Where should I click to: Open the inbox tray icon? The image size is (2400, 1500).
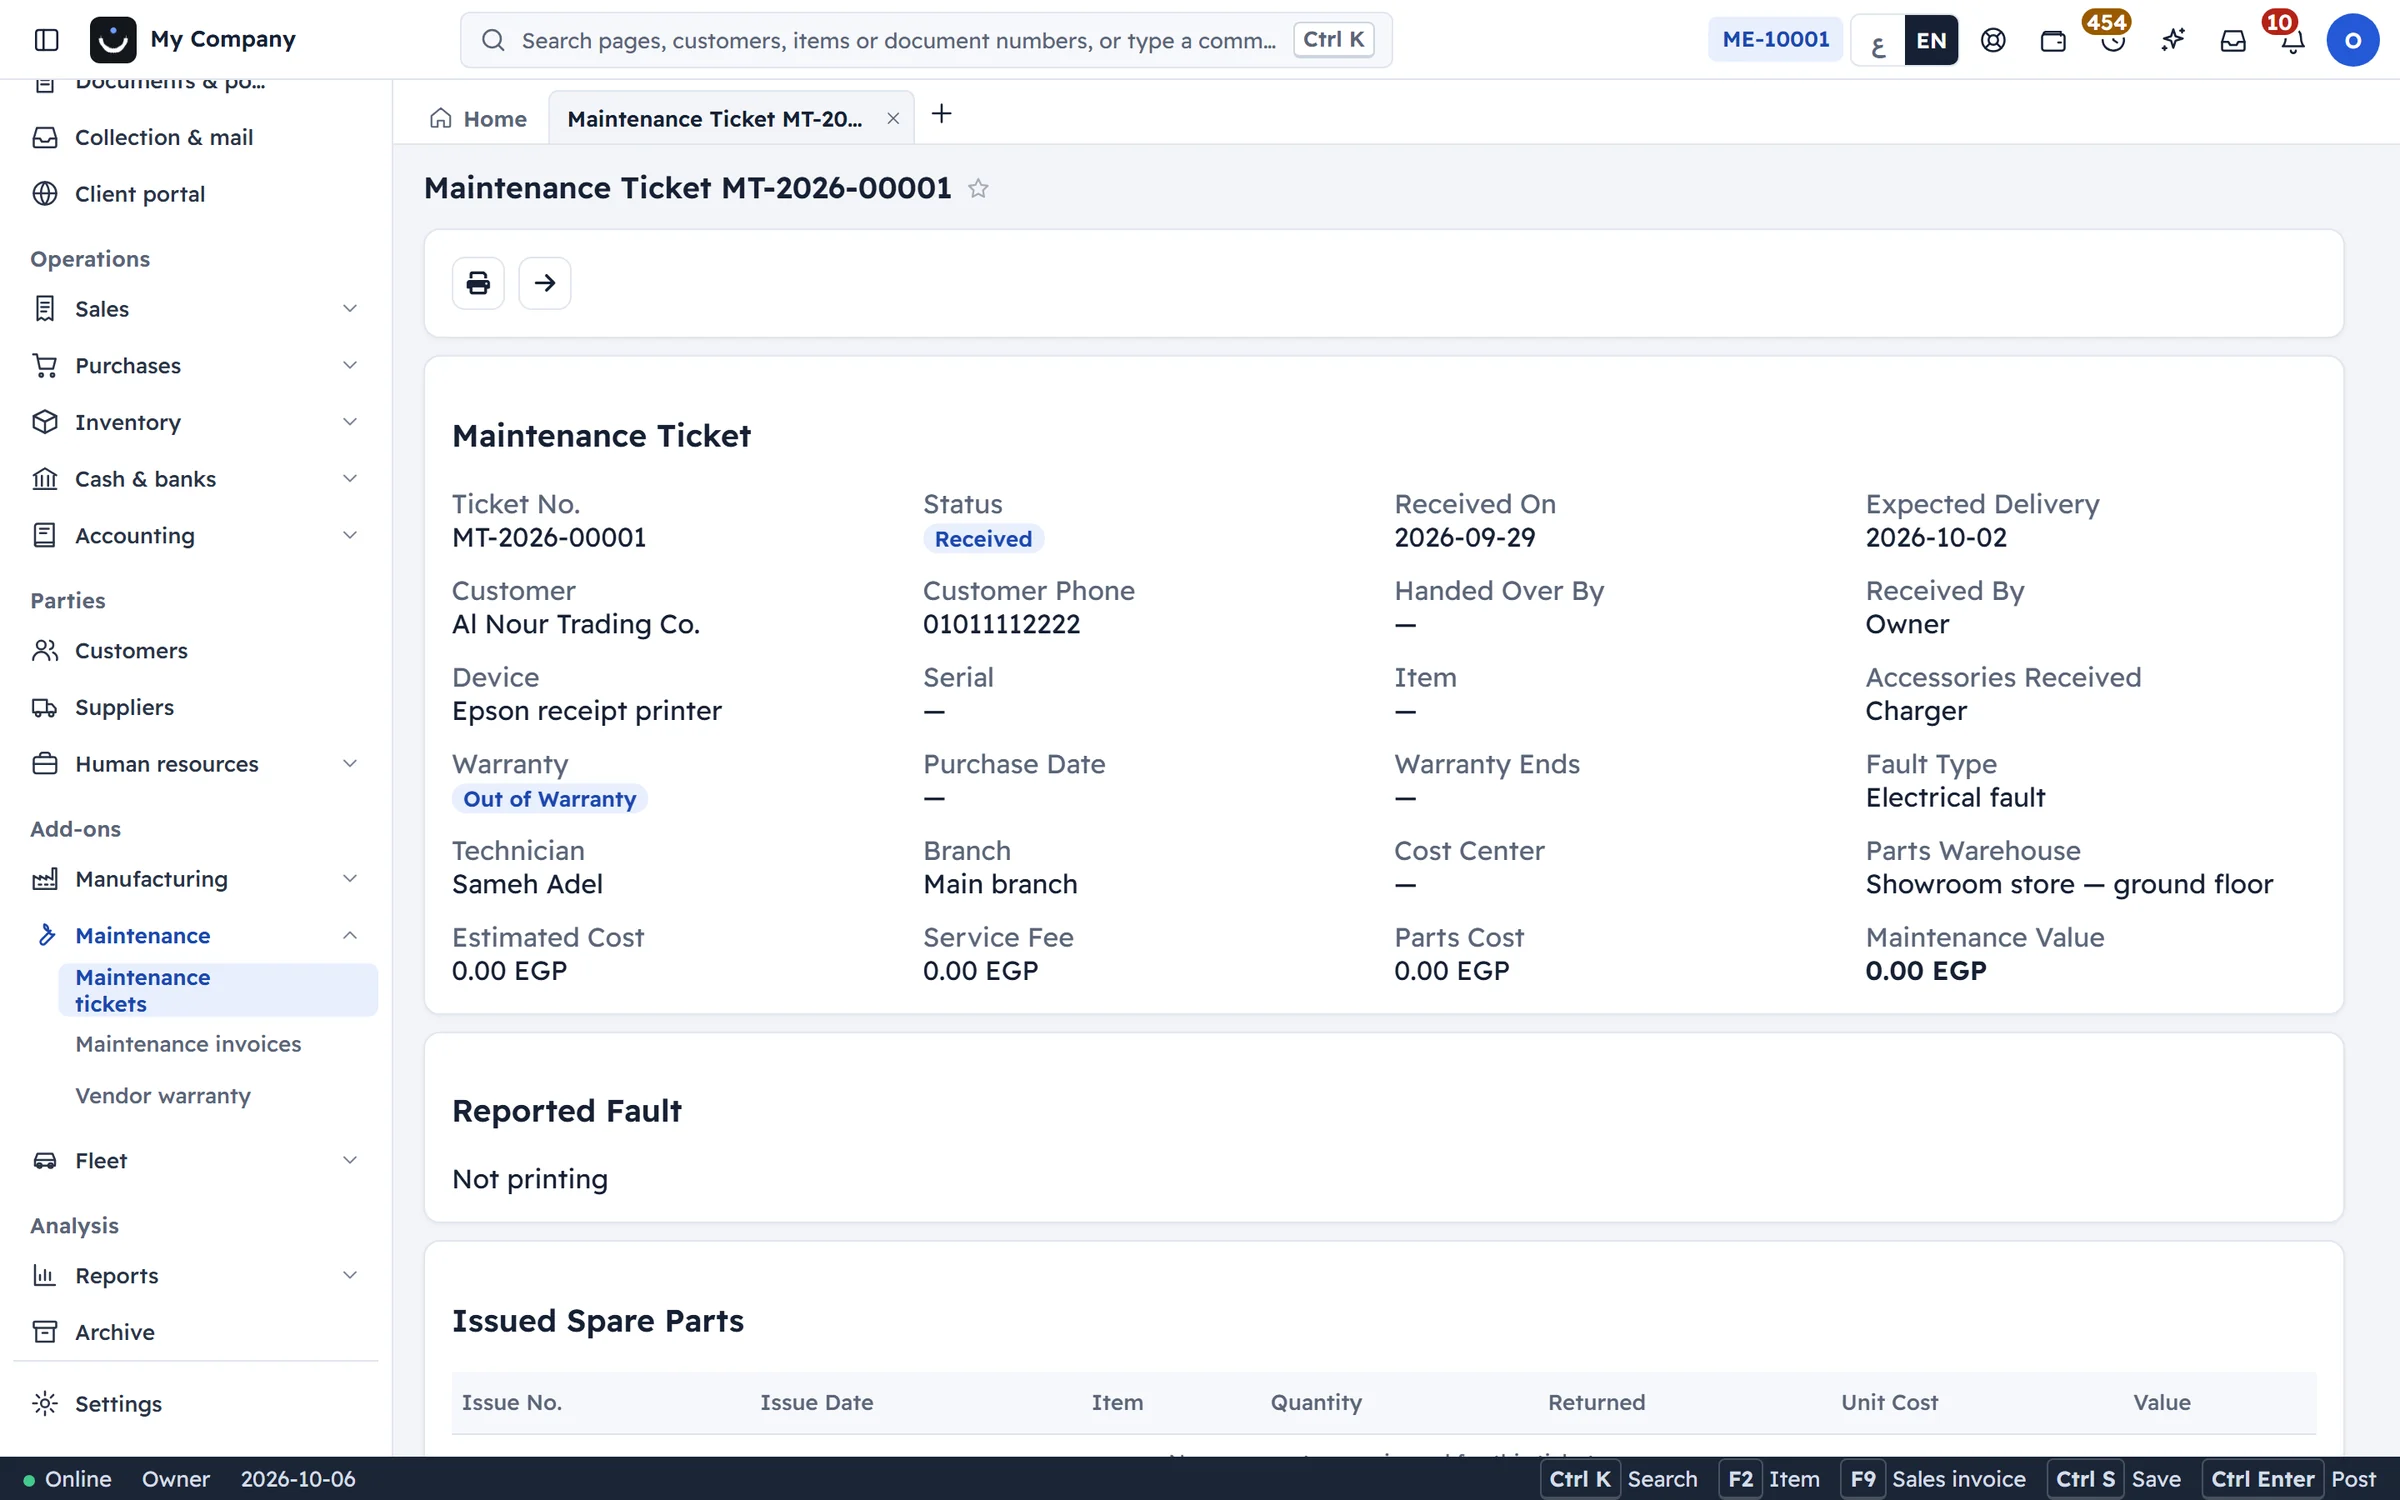pyautogui.click(x=2233, y=40)
